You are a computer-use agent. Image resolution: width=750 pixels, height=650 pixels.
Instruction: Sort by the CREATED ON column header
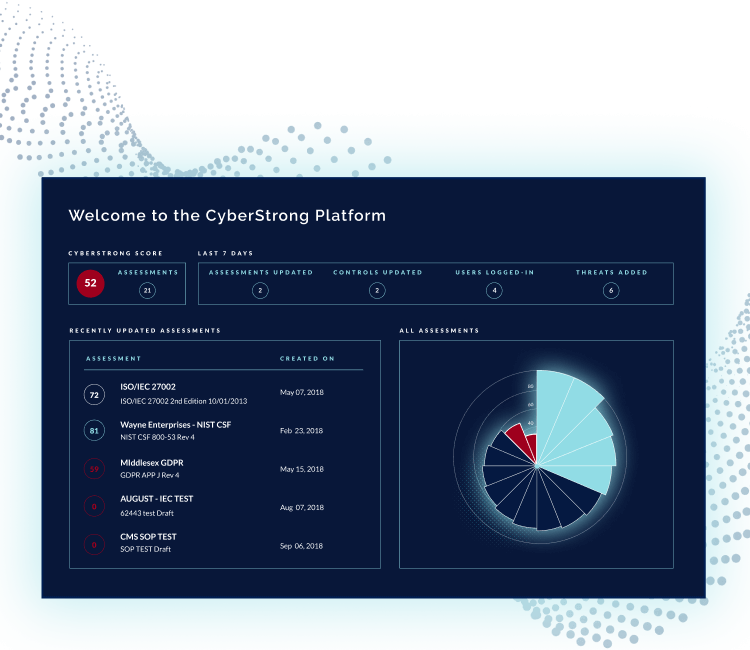307,358
